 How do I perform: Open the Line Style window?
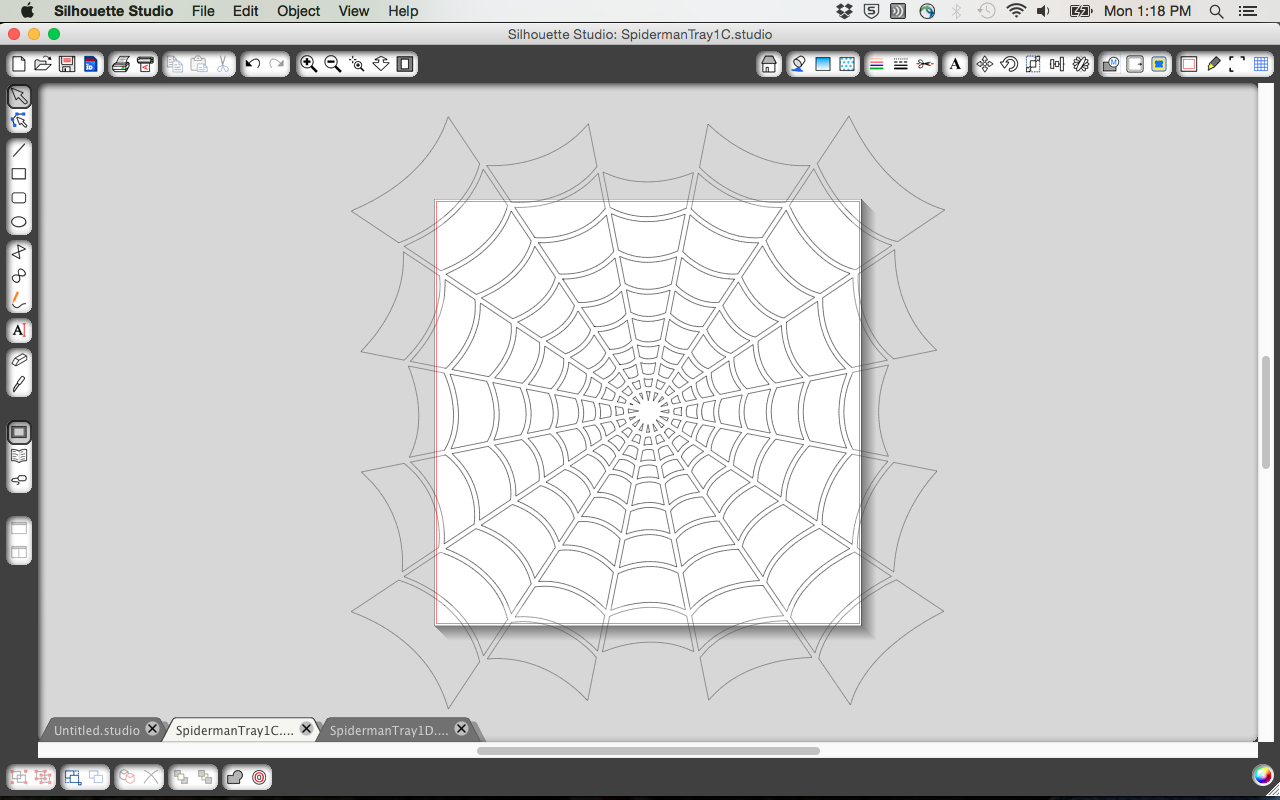[901, 64]
